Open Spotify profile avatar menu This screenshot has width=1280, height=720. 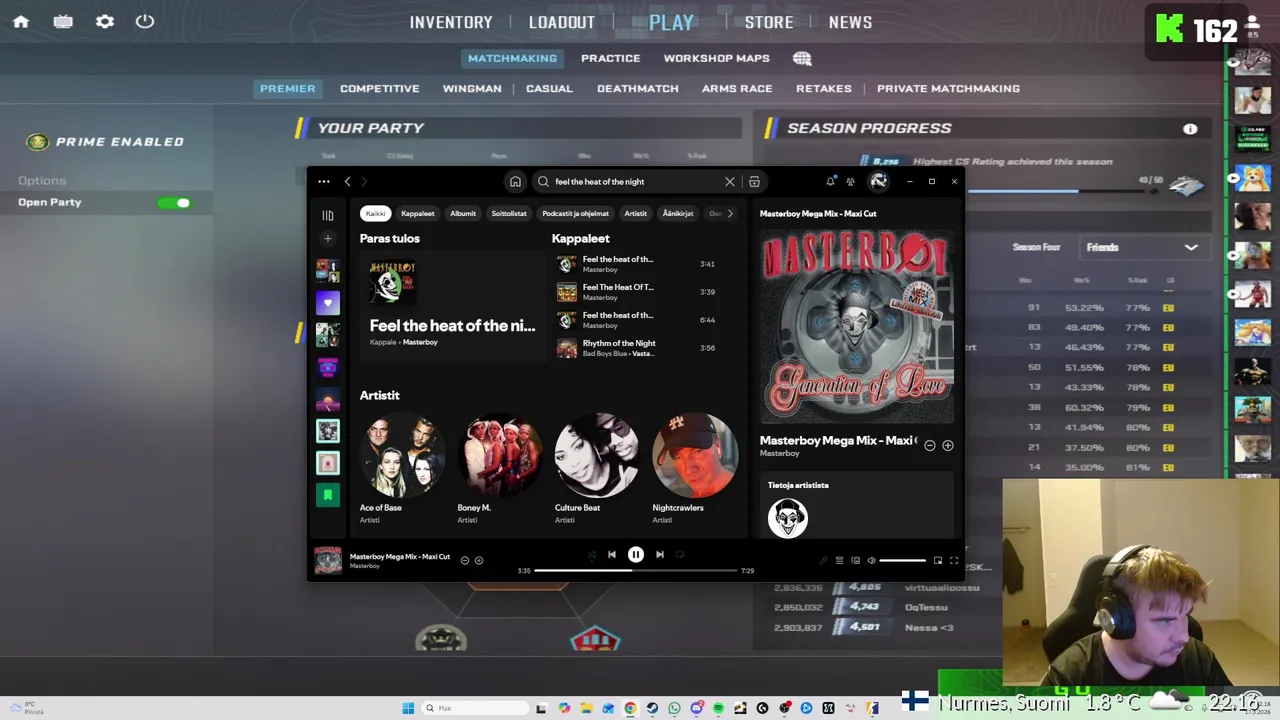tap(878, 181)
